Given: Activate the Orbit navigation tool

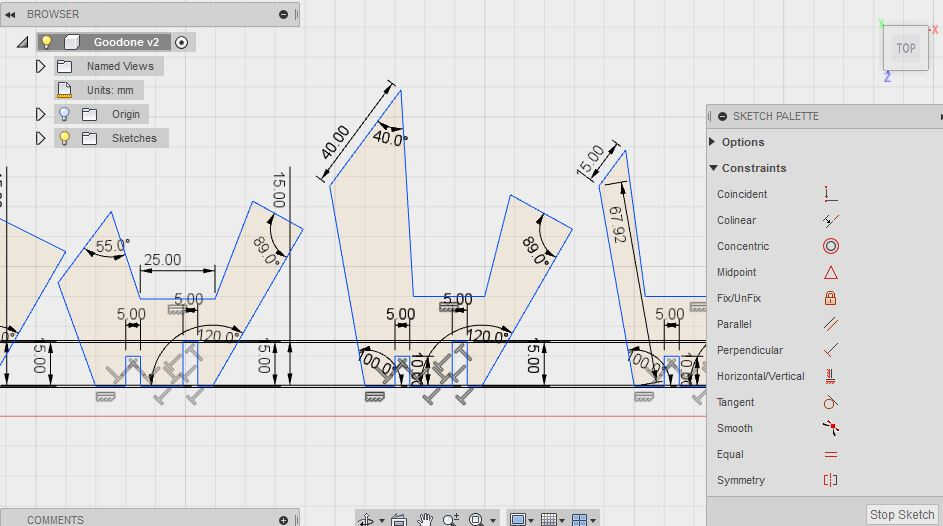Looking at the screenshot, I should pos(366,519).
